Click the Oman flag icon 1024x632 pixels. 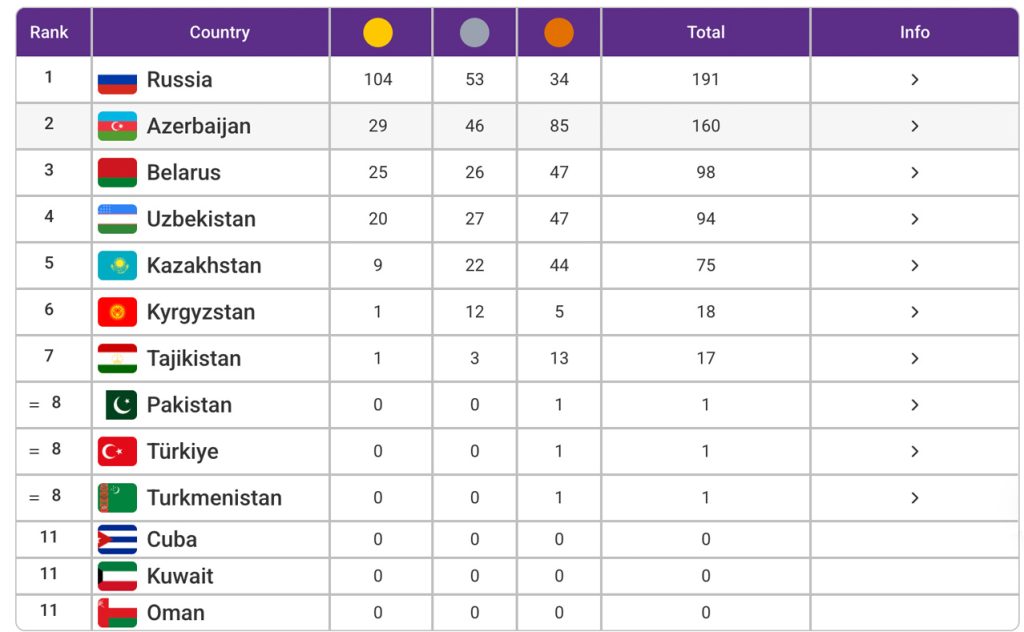tap(117, 613)
